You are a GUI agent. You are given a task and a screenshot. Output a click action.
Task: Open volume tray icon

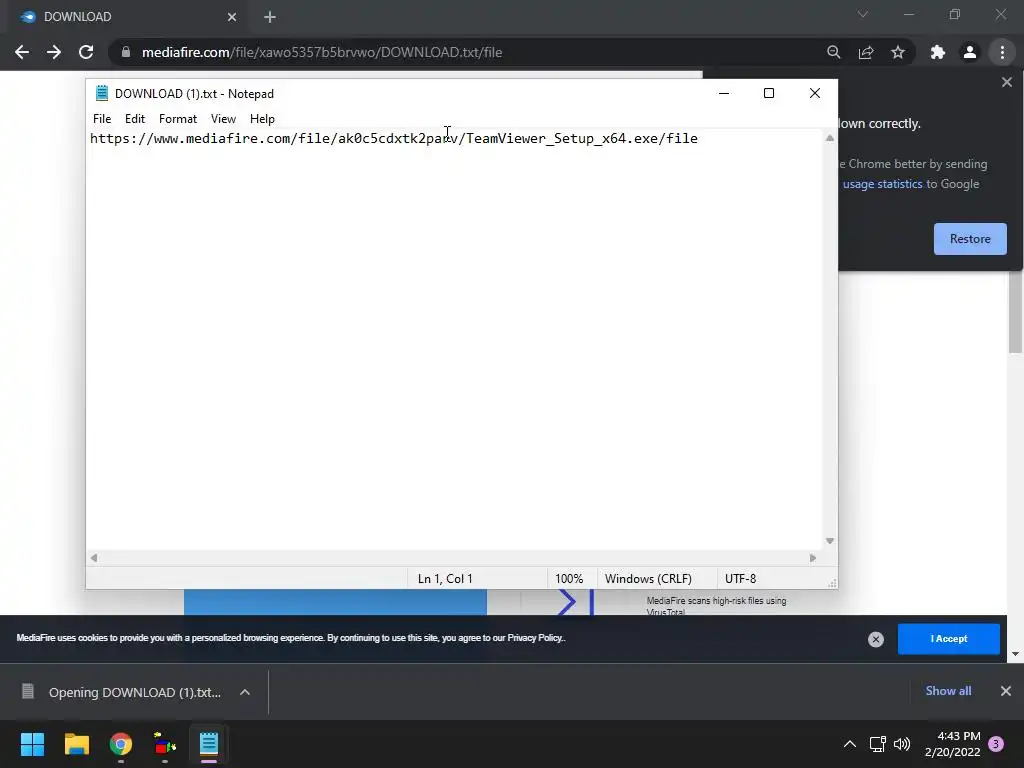[902, 744]
